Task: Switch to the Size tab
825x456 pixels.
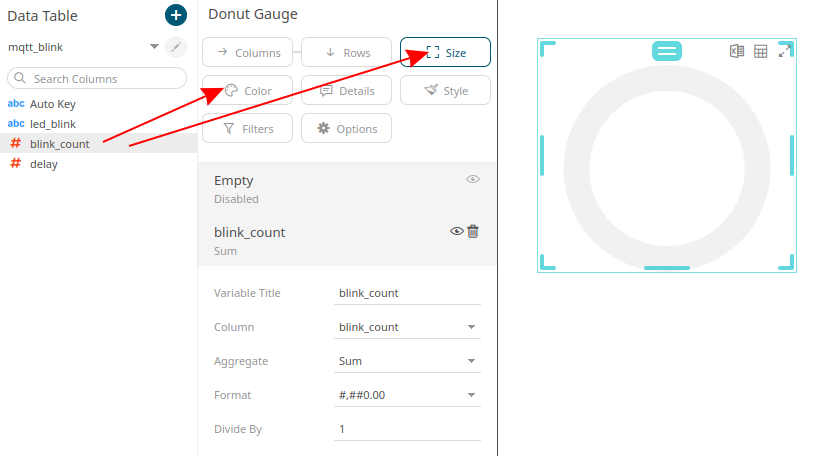Action: pyautogui.click(x=445, y=53)
